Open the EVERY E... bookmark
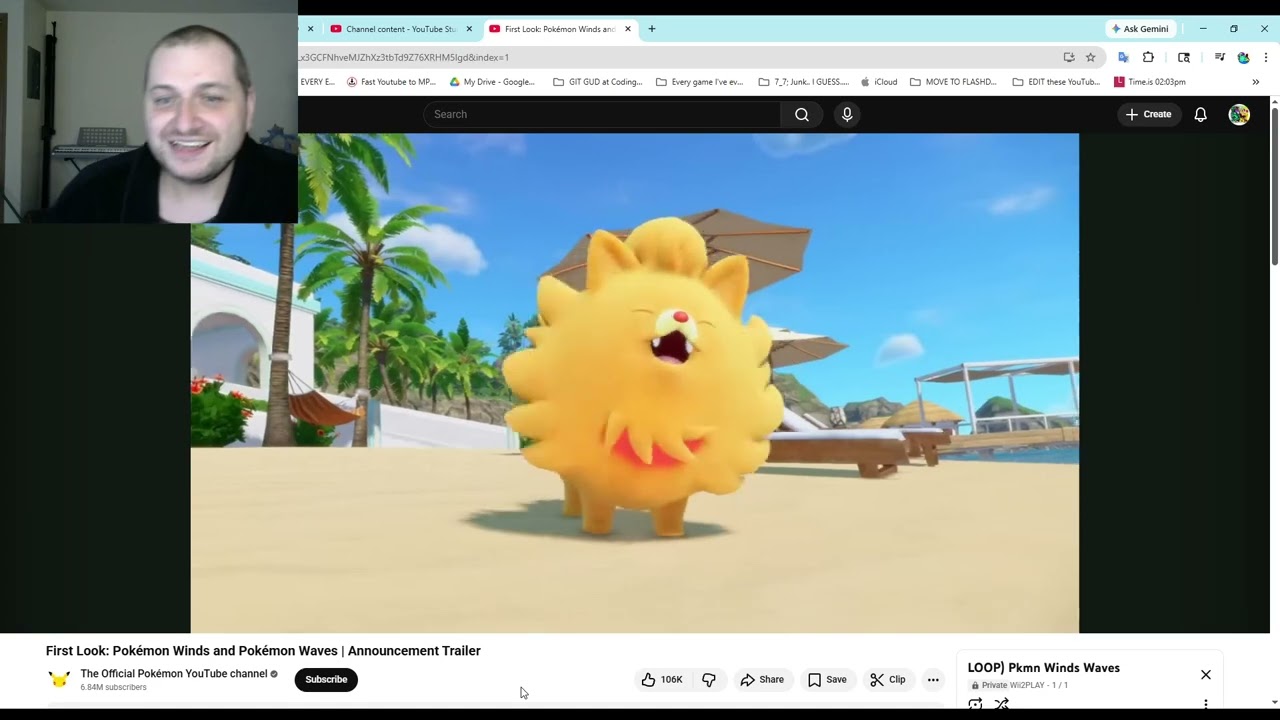The image size is (1280, 720). 317,82
